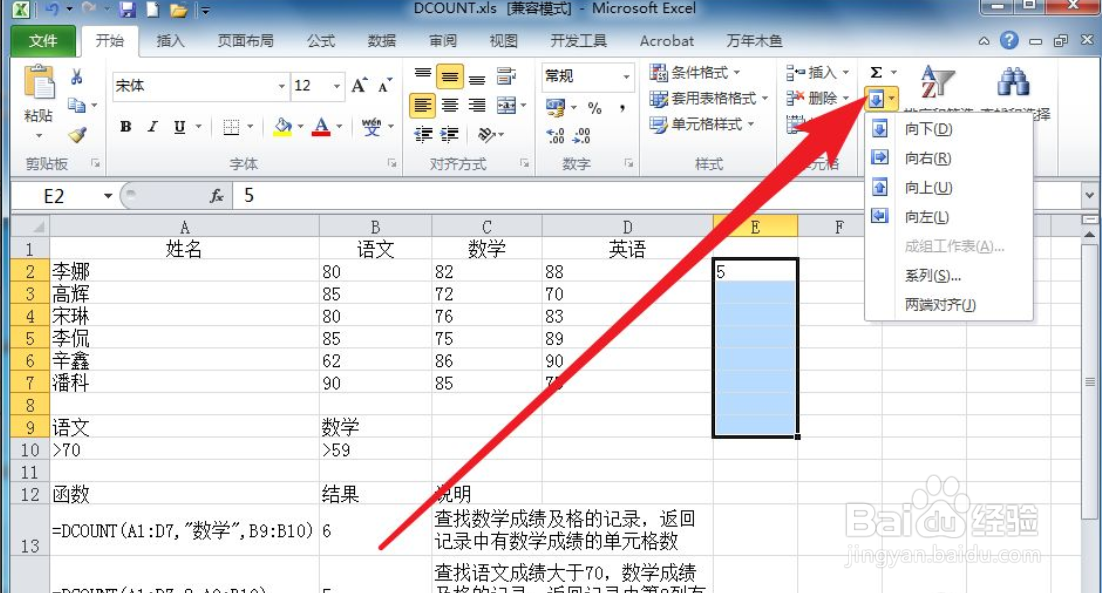
Task: Toggle underline formatting
Action: click(x=180, y=125)
